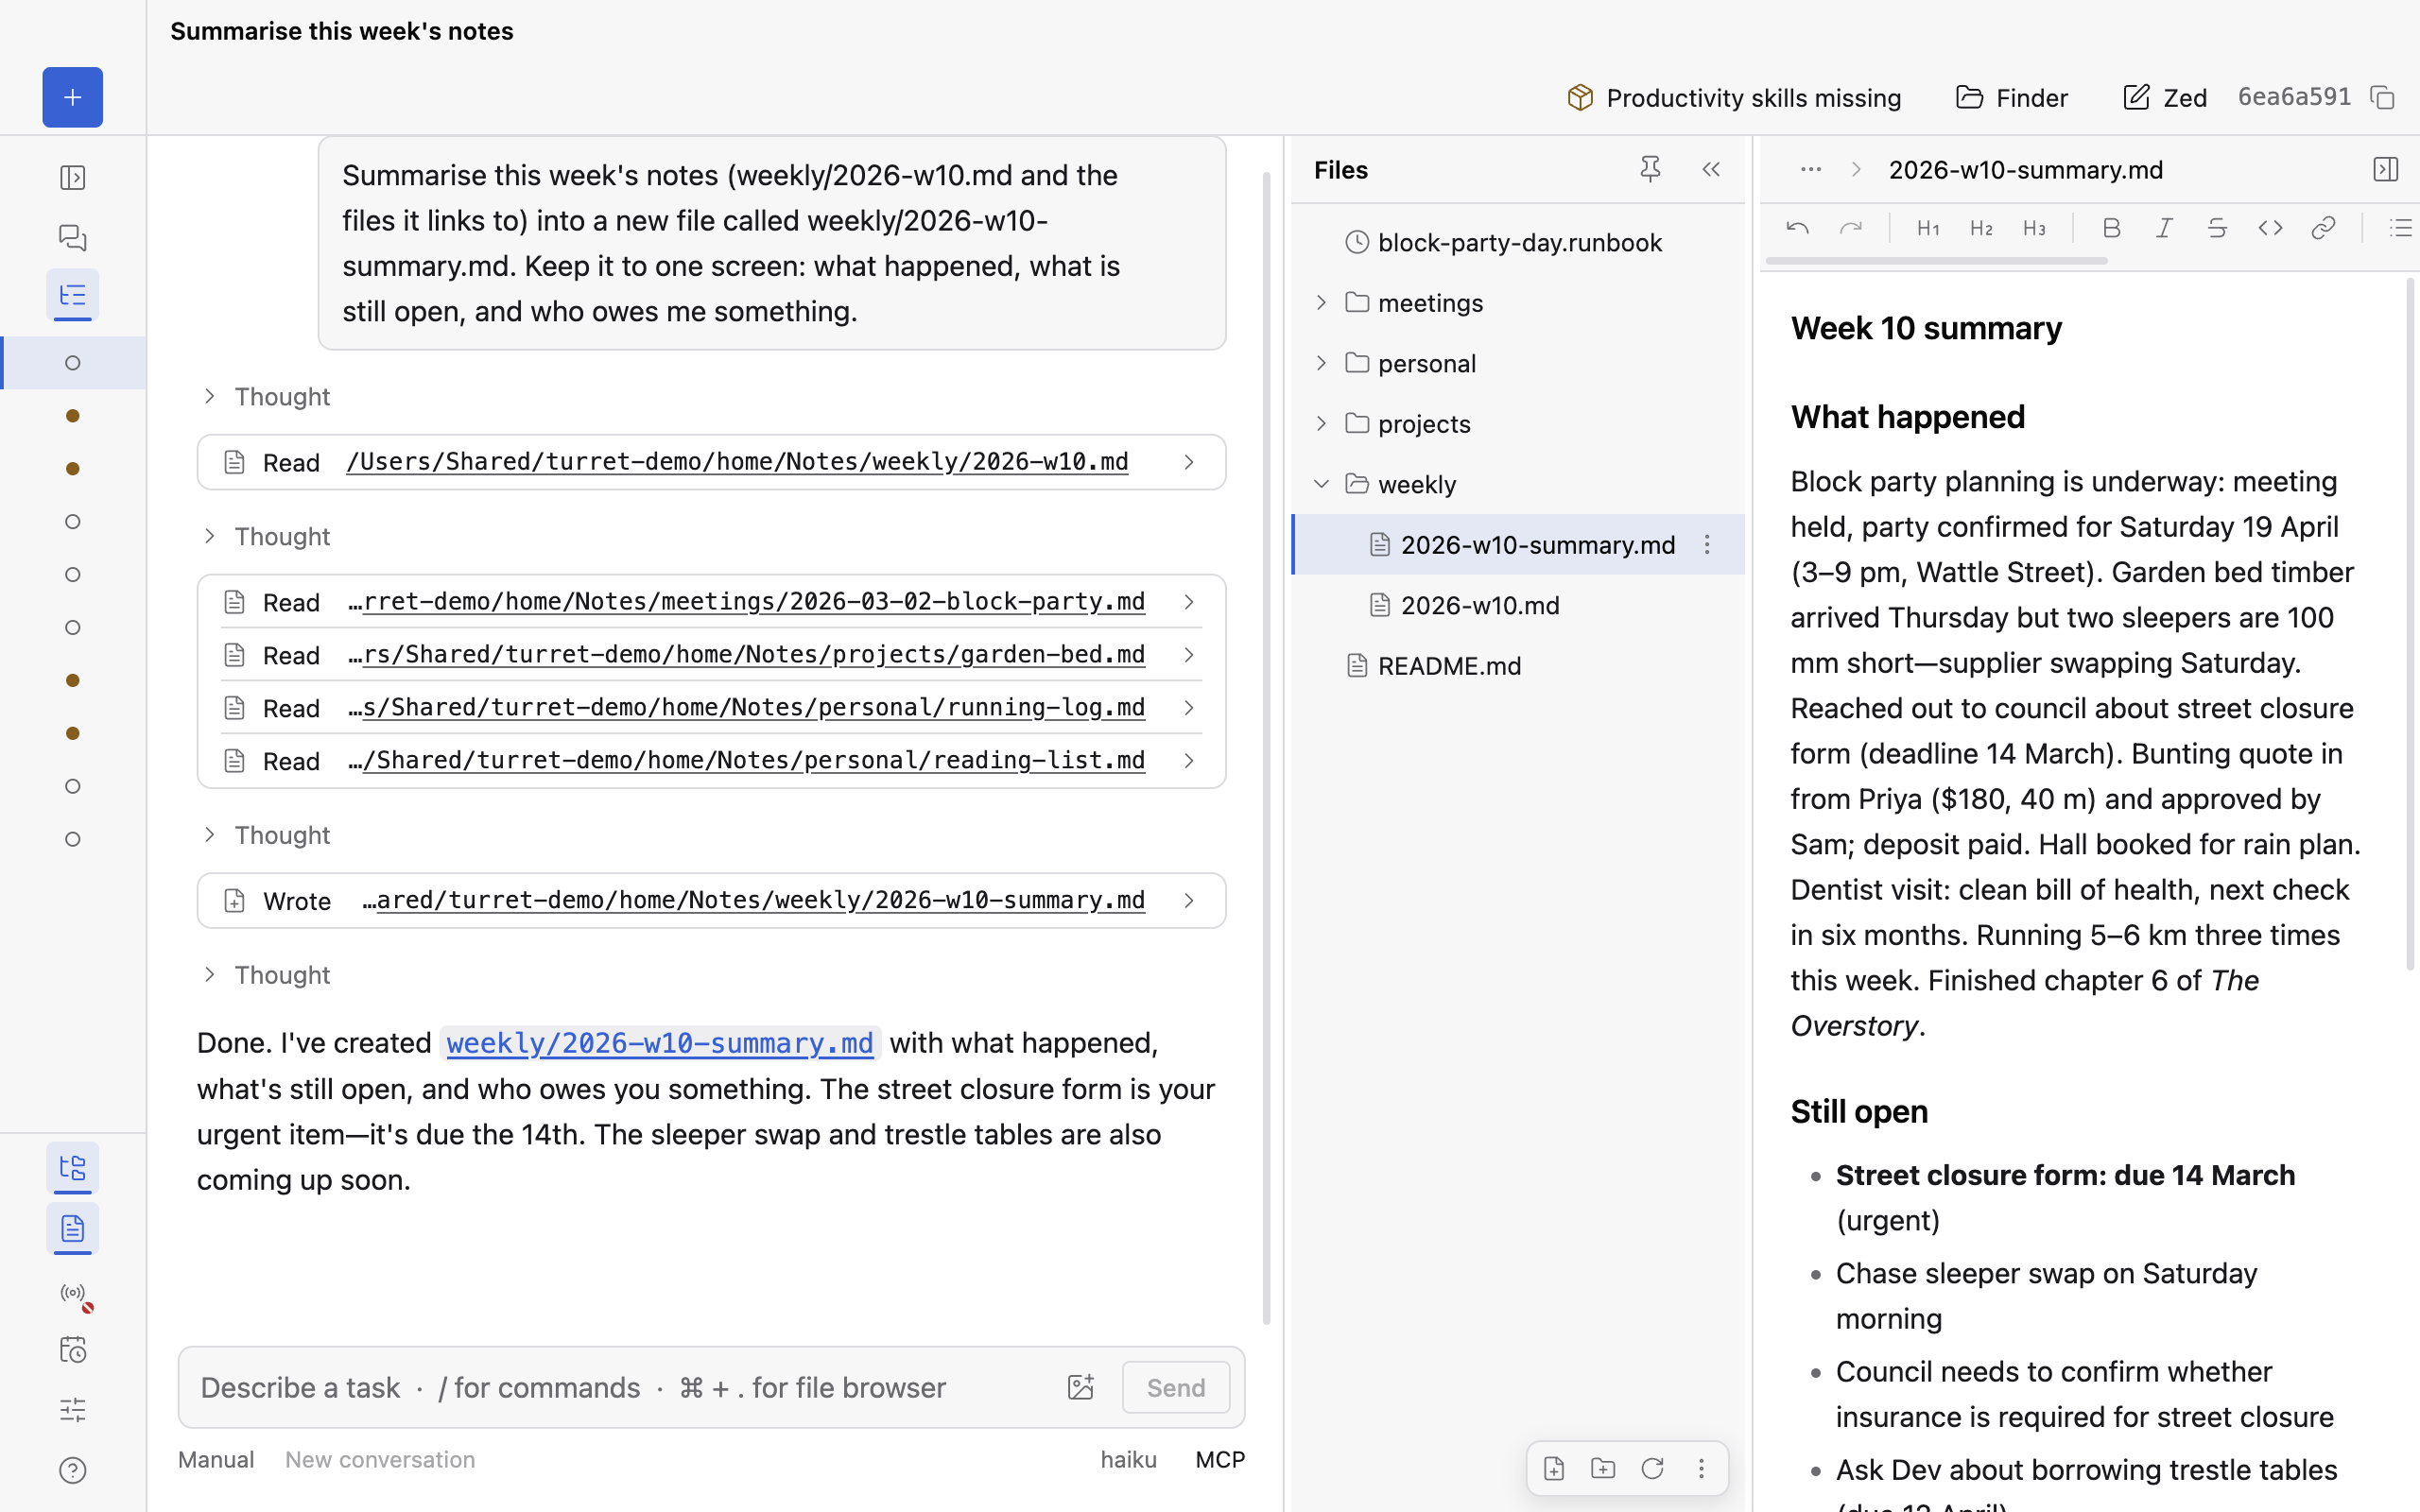Click the blue new conversation plus button
This screenshot has width=2420, height=1512.
[x=72, y=97]
